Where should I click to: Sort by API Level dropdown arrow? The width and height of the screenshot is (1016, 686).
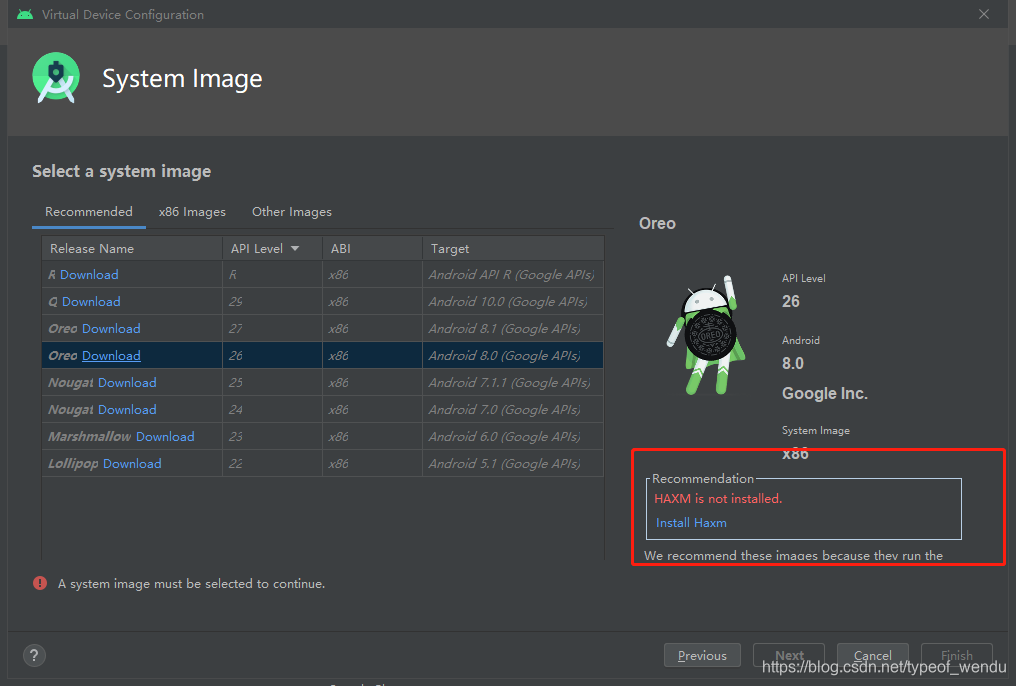point(295,249)
